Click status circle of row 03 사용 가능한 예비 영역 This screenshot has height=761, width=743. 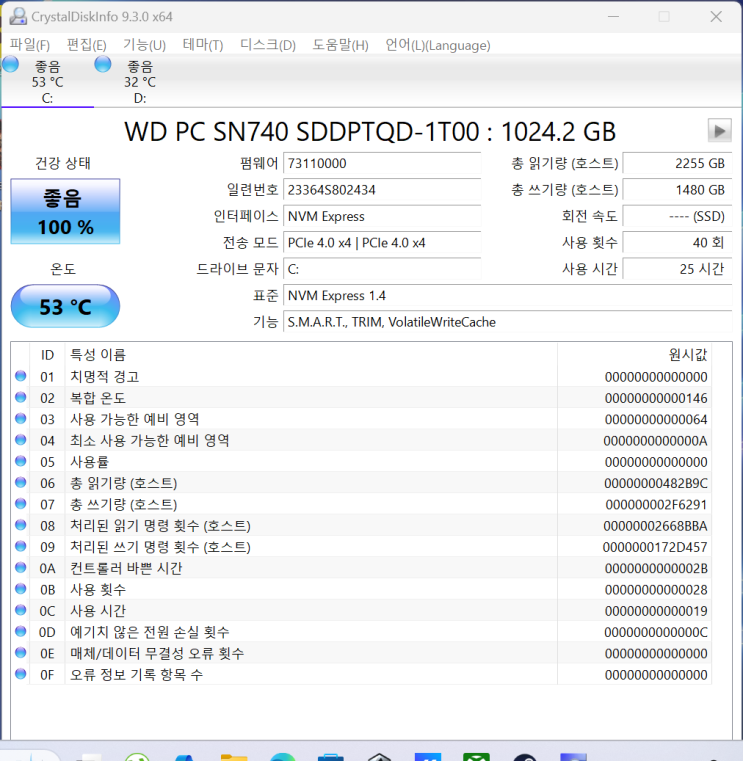pos(20,418)
